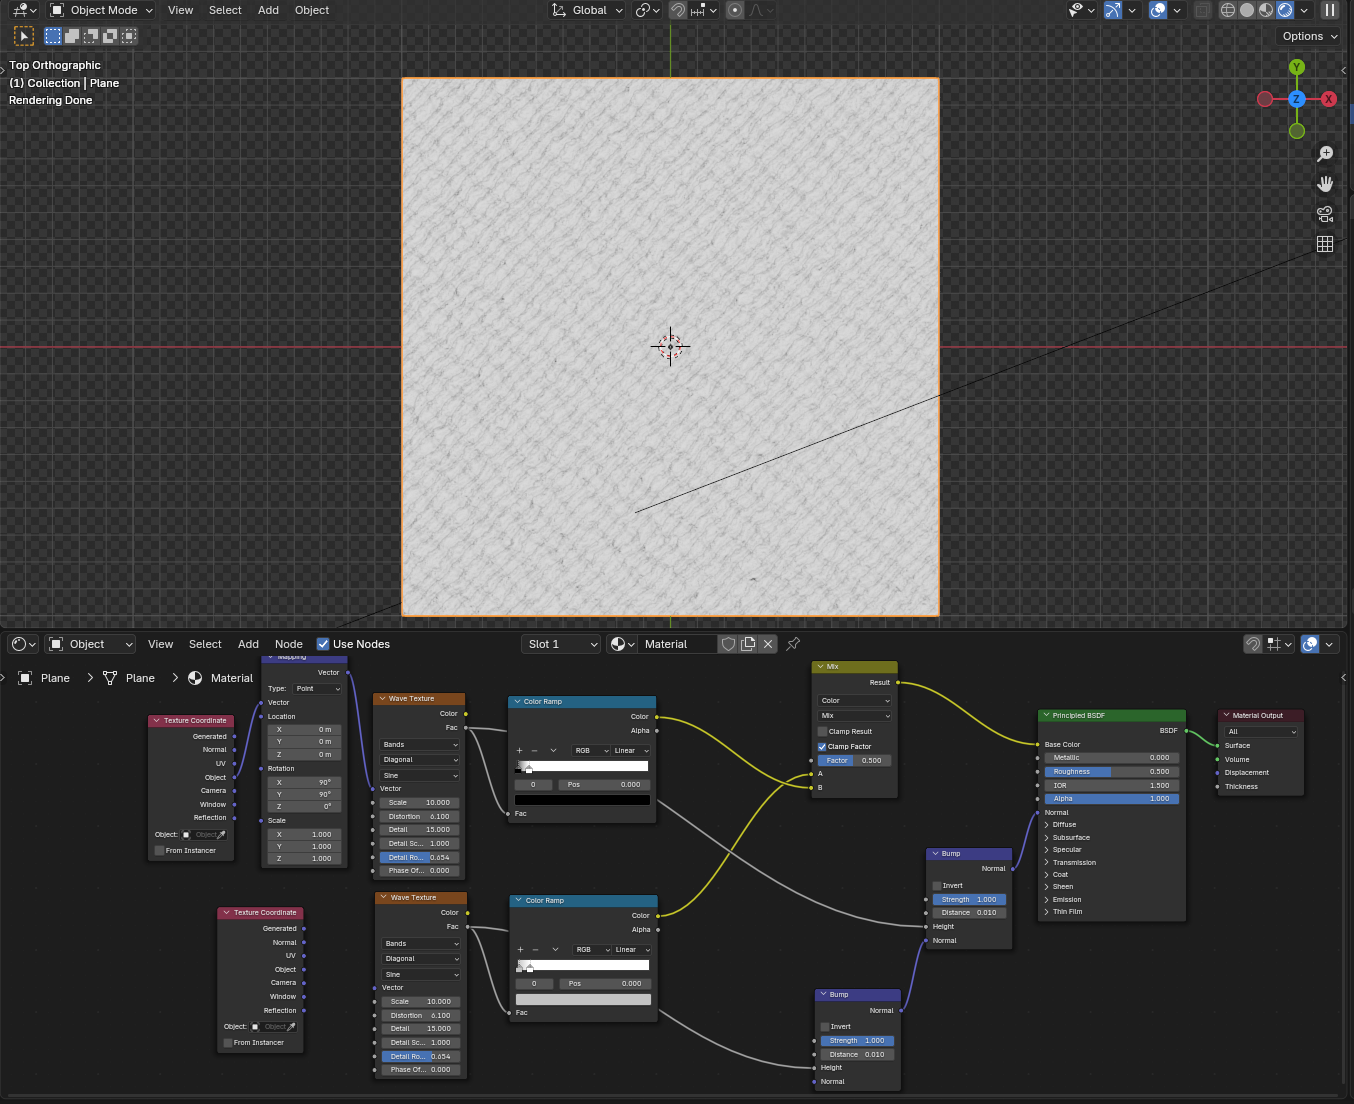Open the Object Mode dropdown
1354x1104 pixels.
pos(102,10)
